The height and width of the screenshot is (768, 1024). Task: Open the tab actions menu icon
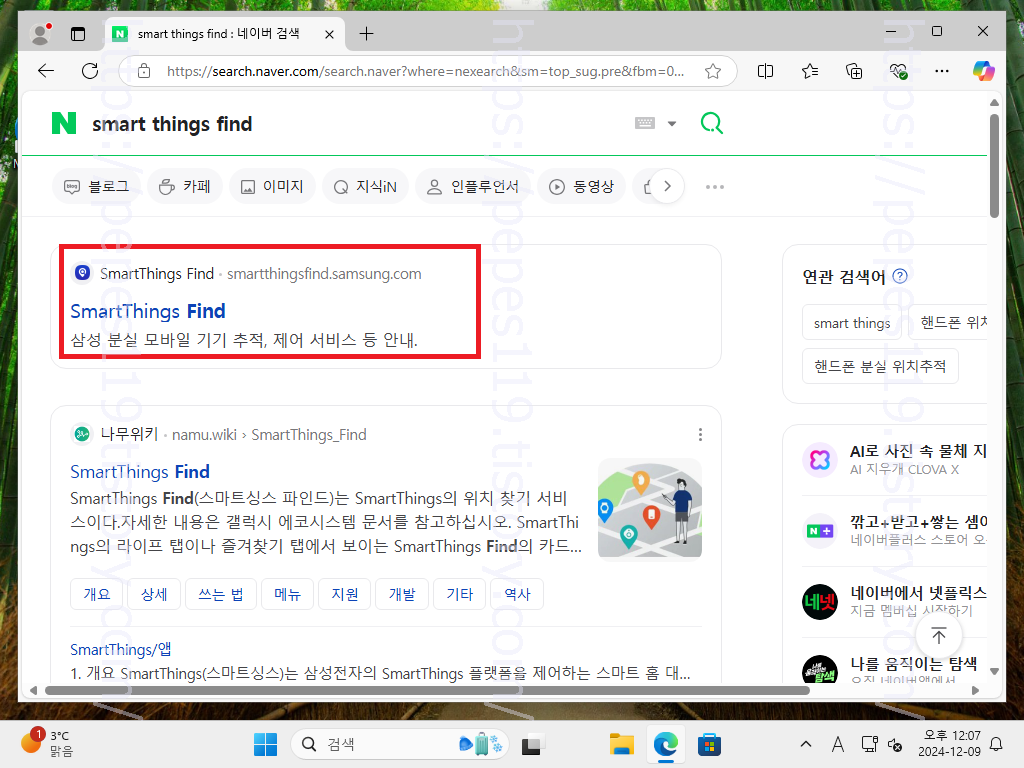tap(78, 34)
